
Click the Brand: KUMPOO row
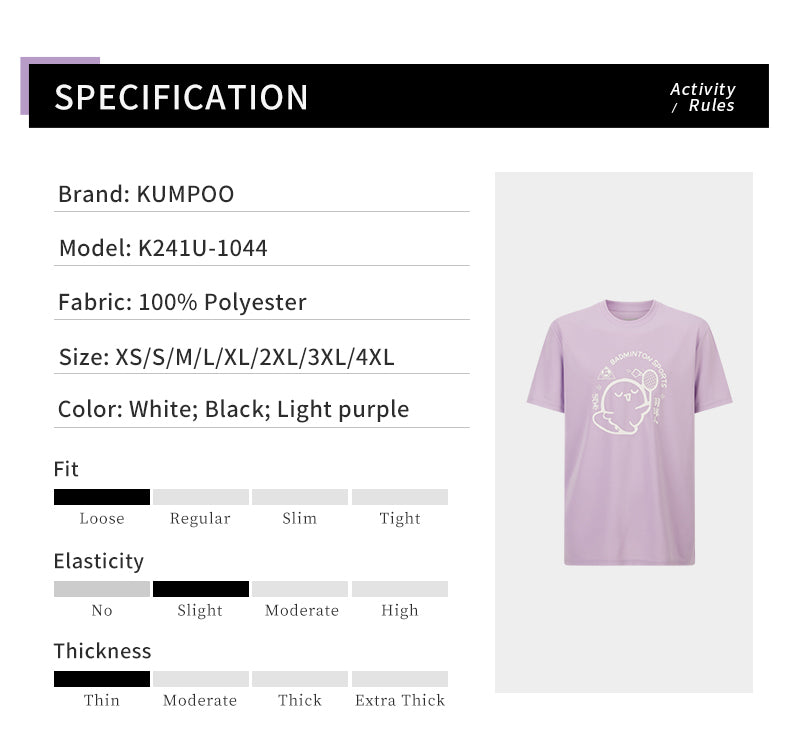coord(146,194)
